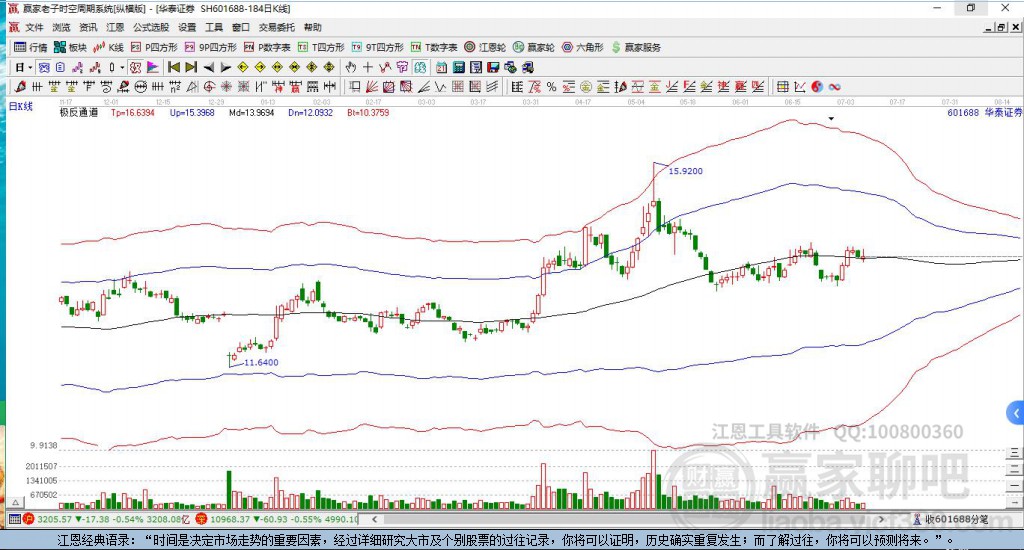
Task: Open 赢家服务 with the dollar icon
Action: (x=637, y=47)
